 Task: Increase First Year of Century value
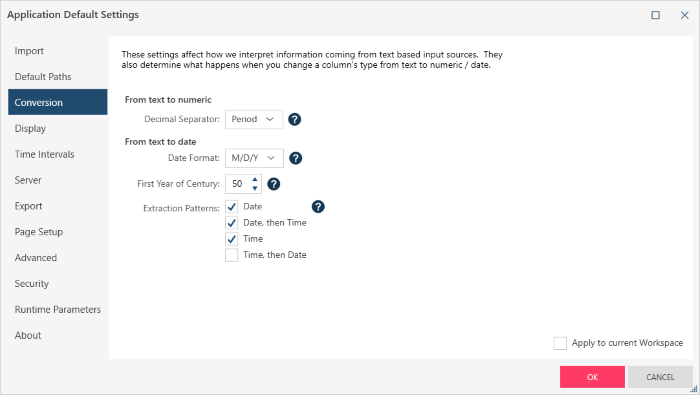click(254, 179)
